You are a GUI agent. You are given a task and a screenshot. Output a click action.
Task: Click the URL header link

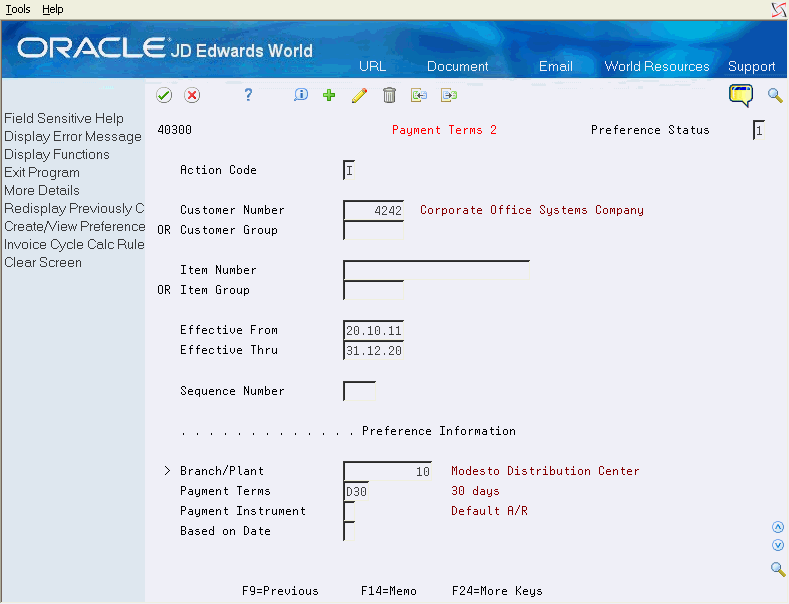pyautogui.click(x=372, y=66)
